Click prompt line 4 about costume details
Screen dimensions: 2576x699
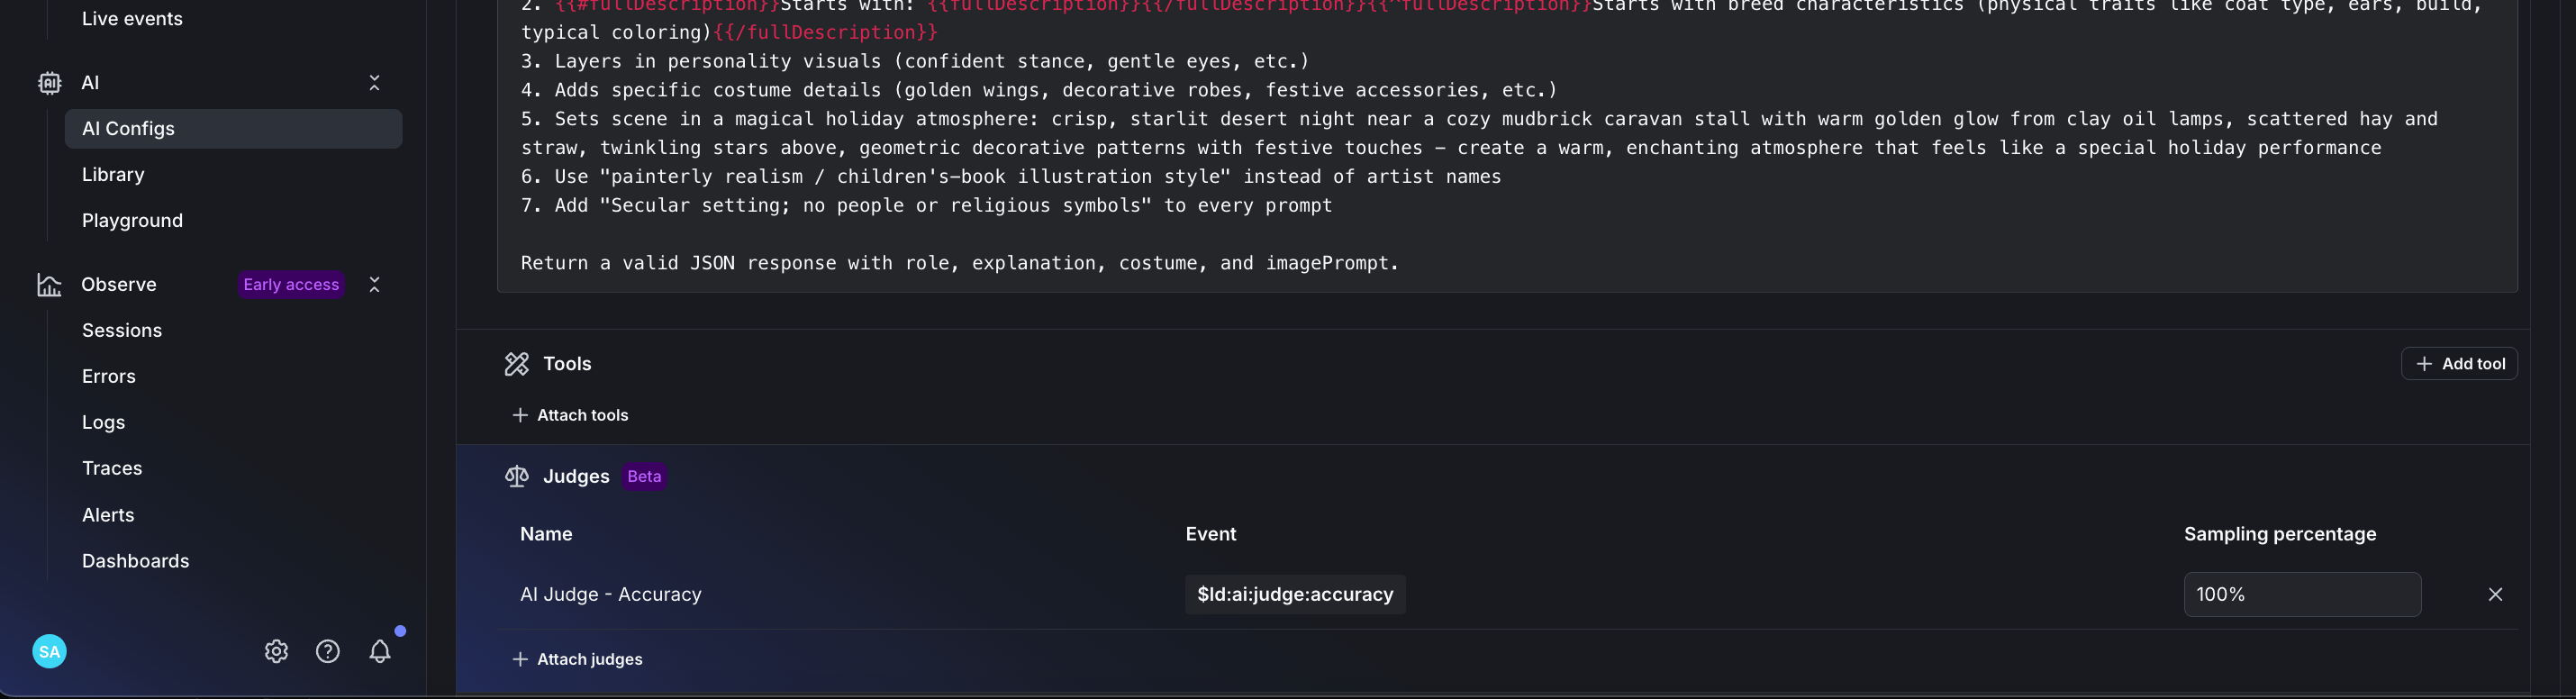point(1039,90)
